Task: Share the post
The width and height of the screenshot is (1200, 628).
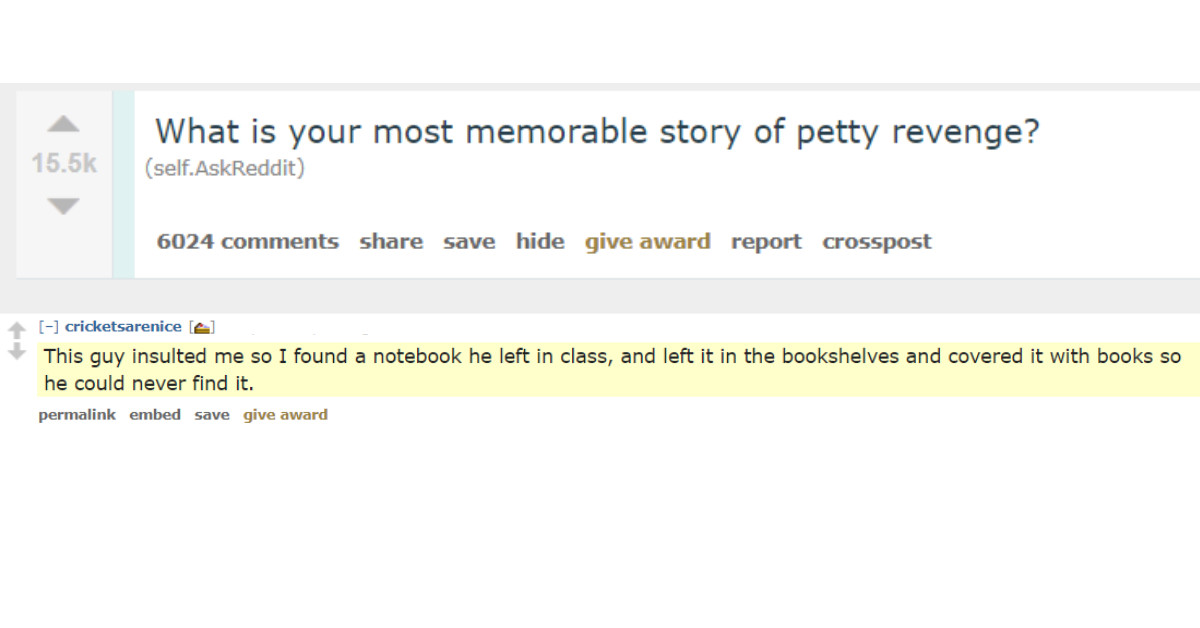Action: pos(391,241)
